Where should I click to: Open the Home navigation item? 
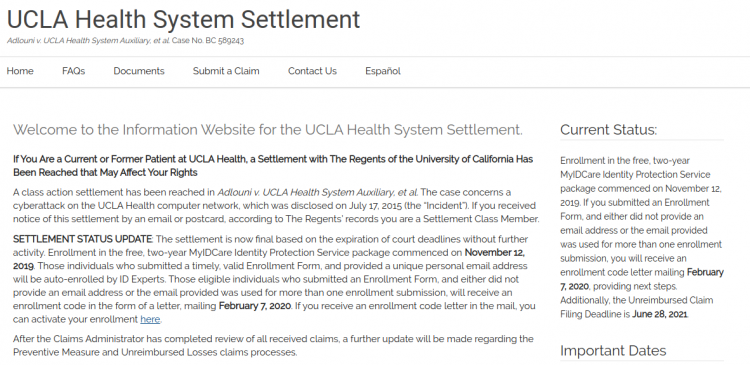[20, 71]
